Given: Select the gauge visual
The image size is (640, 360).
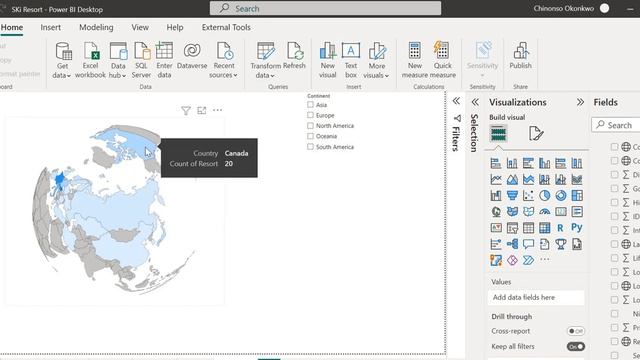Looking at the screenshot, I should tap(544, 211).
